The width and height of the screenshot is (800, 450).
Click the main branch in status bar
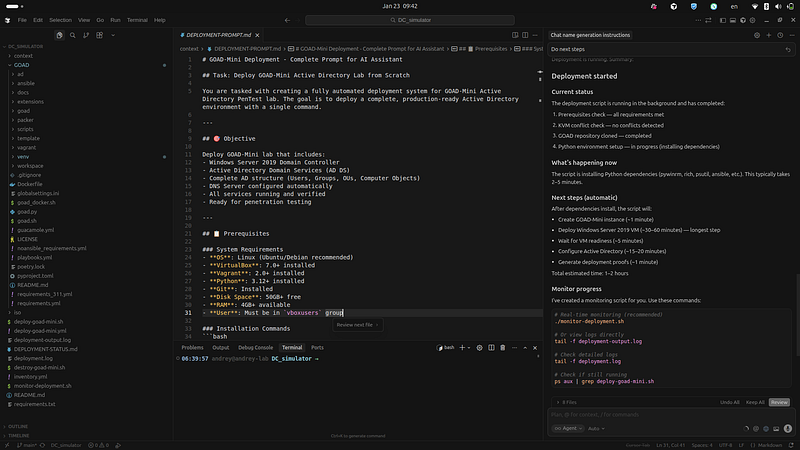tap(27, 445)
